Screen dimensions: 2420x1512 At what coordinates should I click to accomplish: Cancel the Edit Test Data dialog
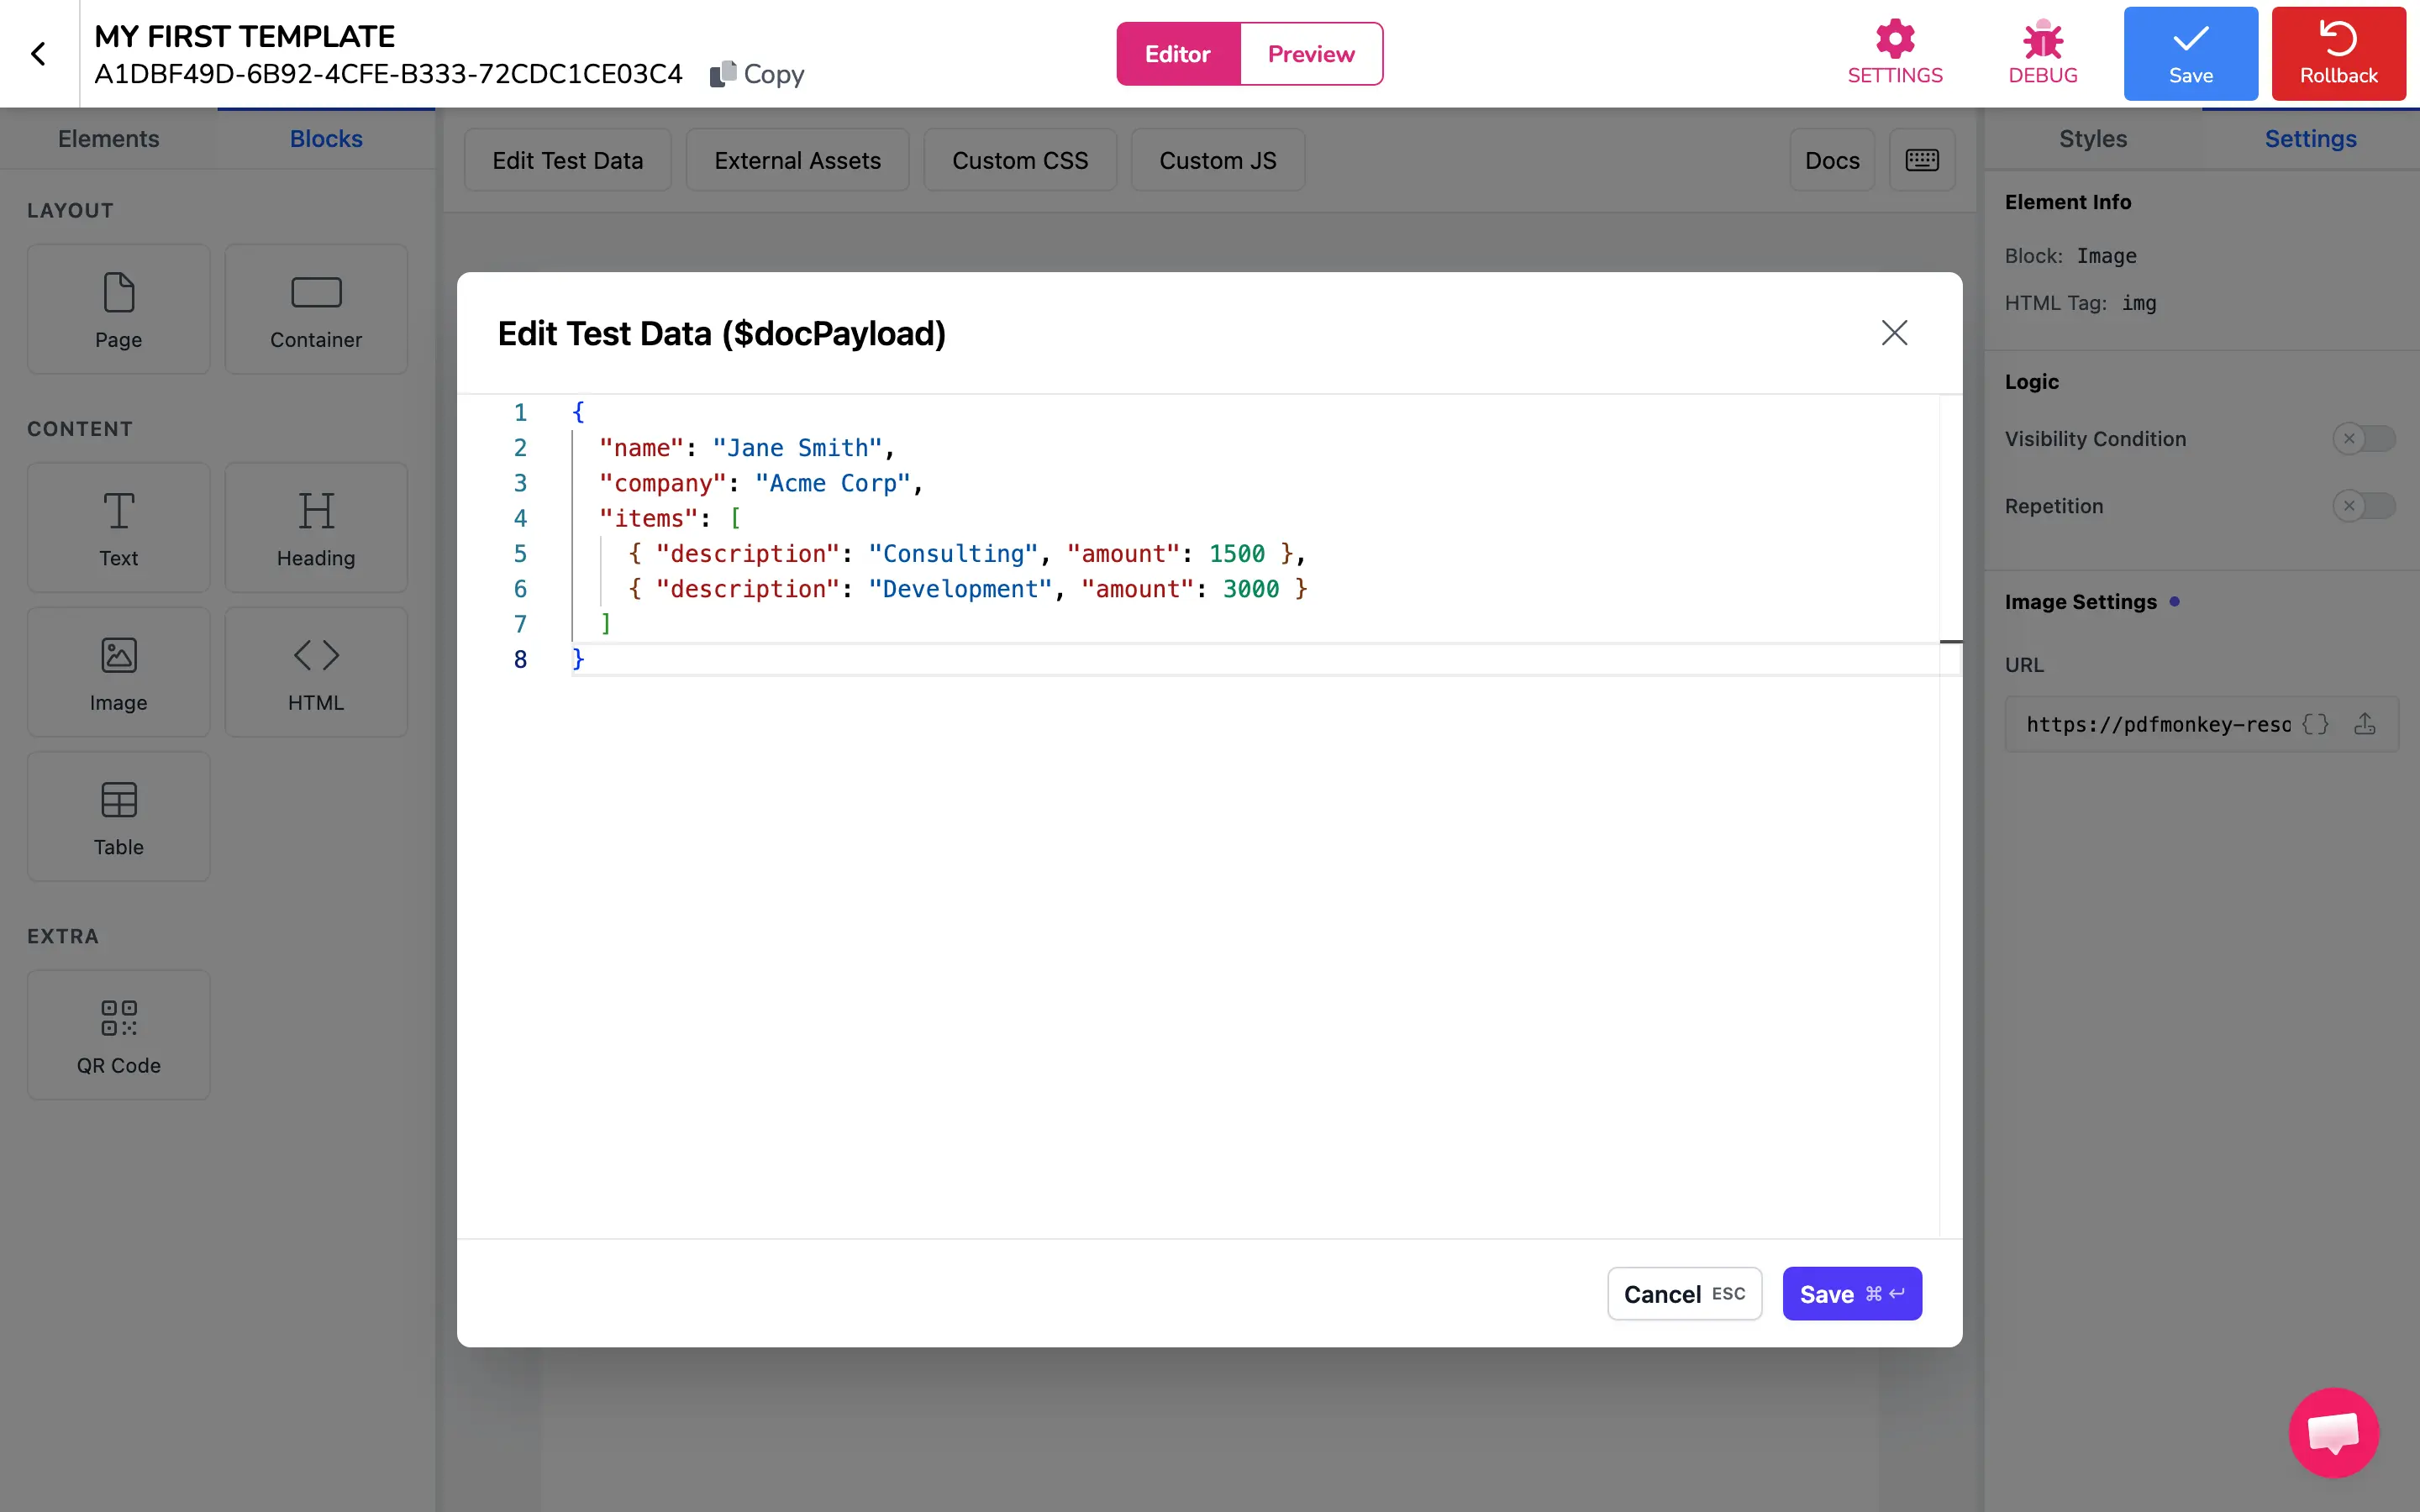tap(1683, 1293)
